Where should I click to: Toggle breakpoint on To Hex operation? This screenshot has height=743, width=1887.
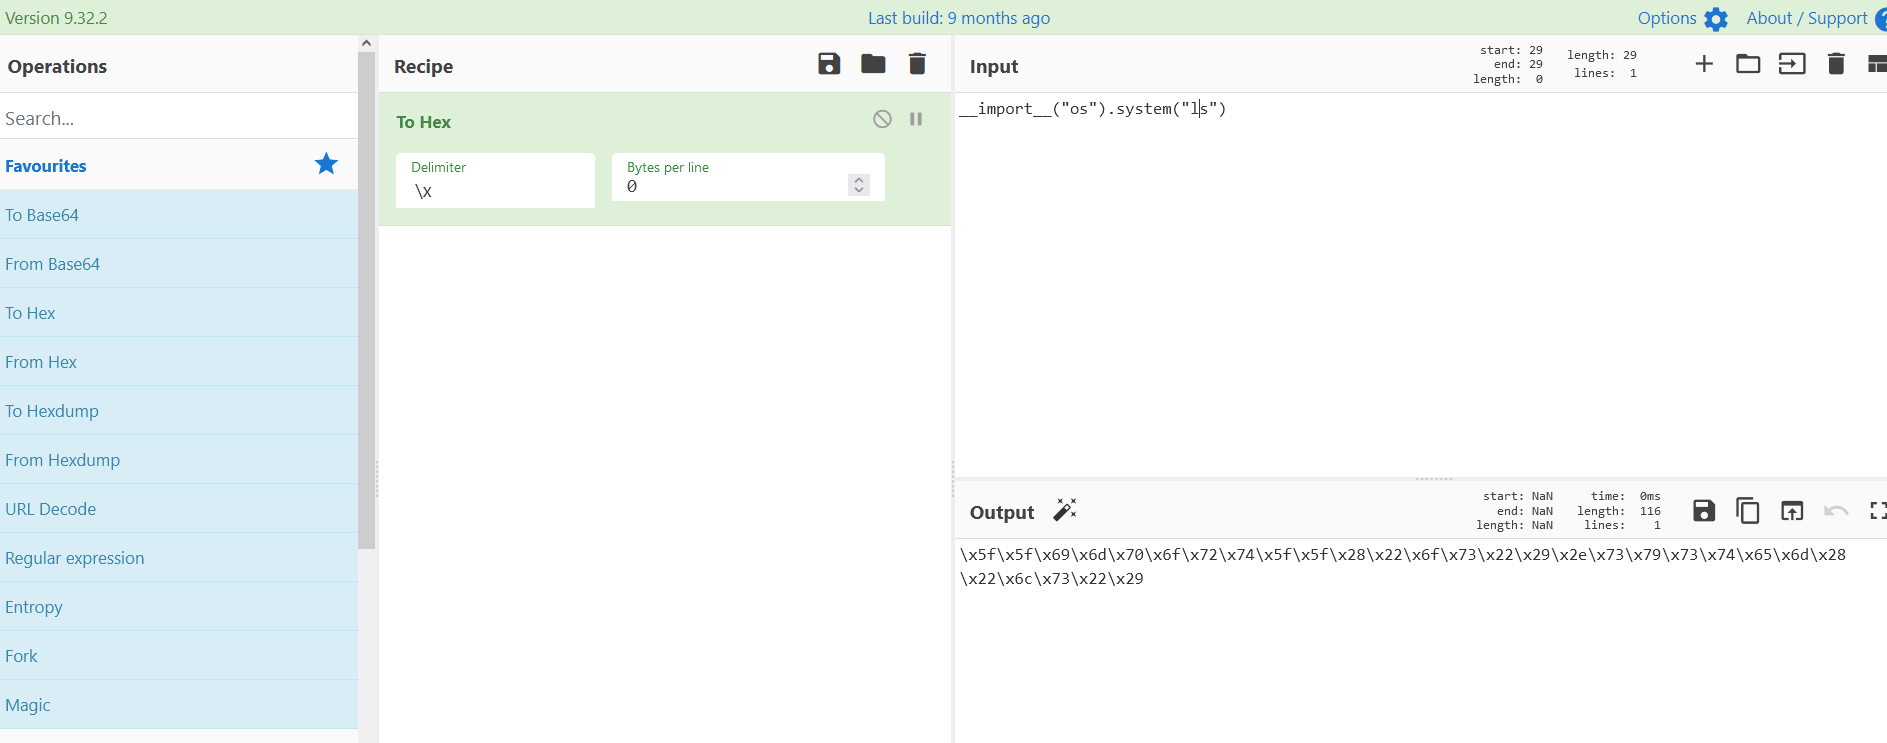pyautogui.click(x=916, y=119)
